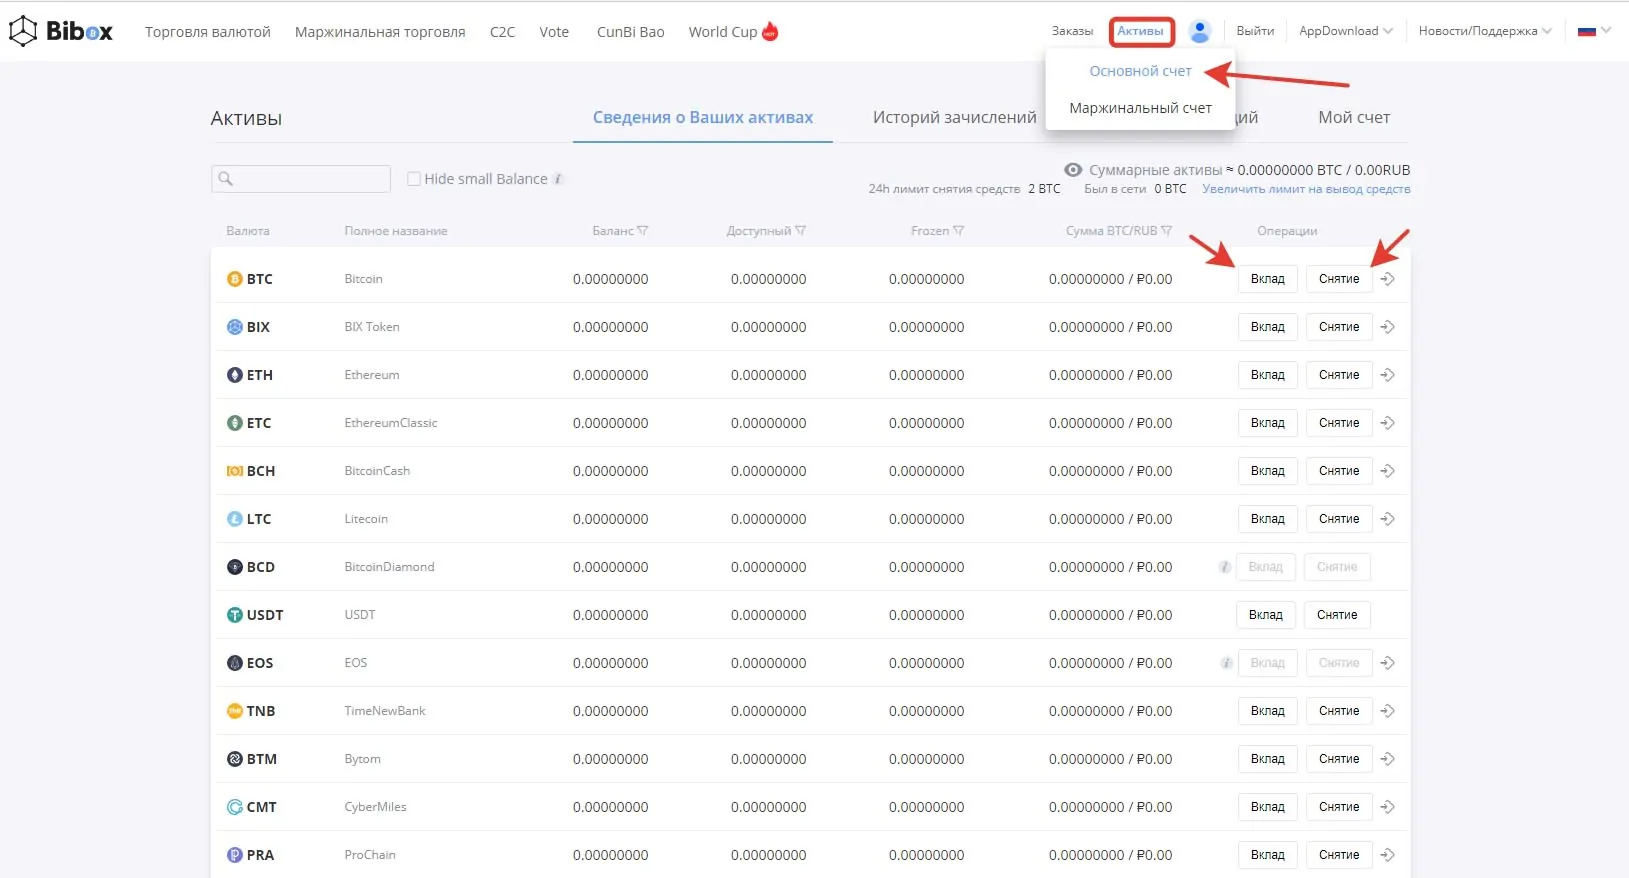
Task: Focus the asset search input field
Action: tap(301, 179)
